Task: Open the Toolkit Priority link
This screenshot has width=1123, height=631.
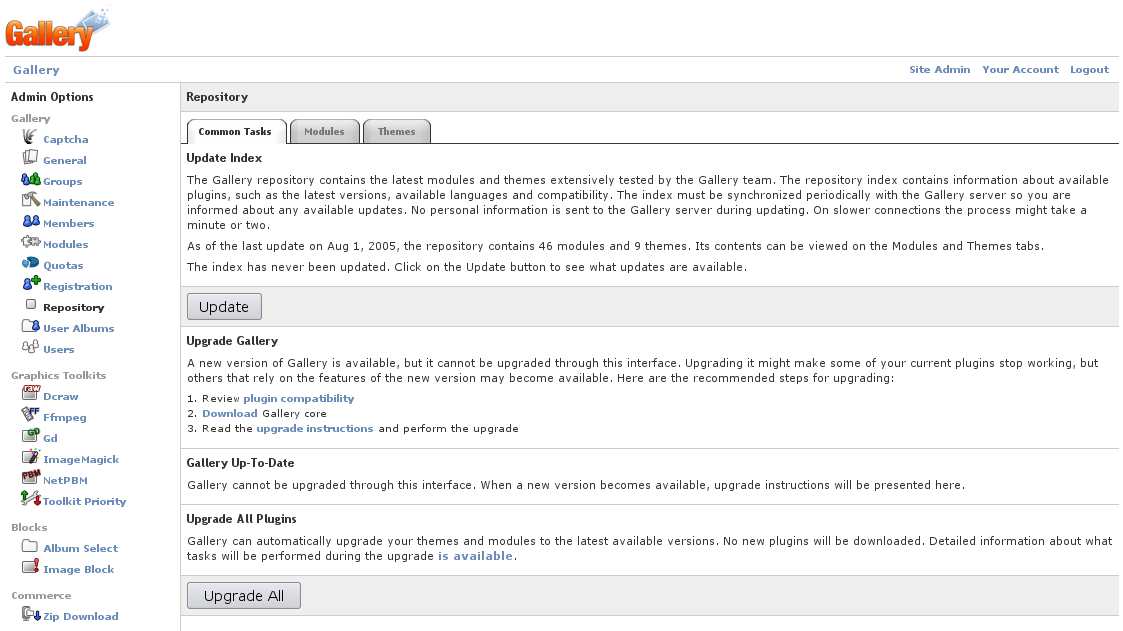Action: 85,501
